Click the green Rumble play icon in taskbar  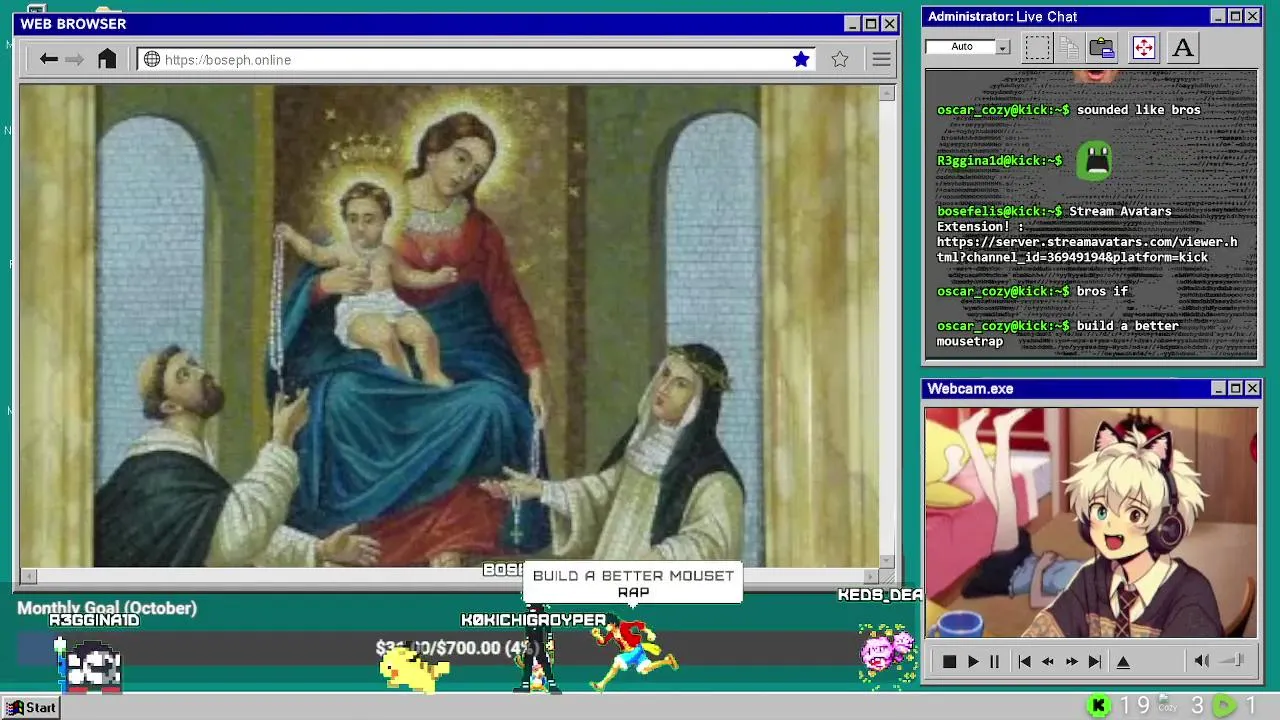(x=1224, y=706)
